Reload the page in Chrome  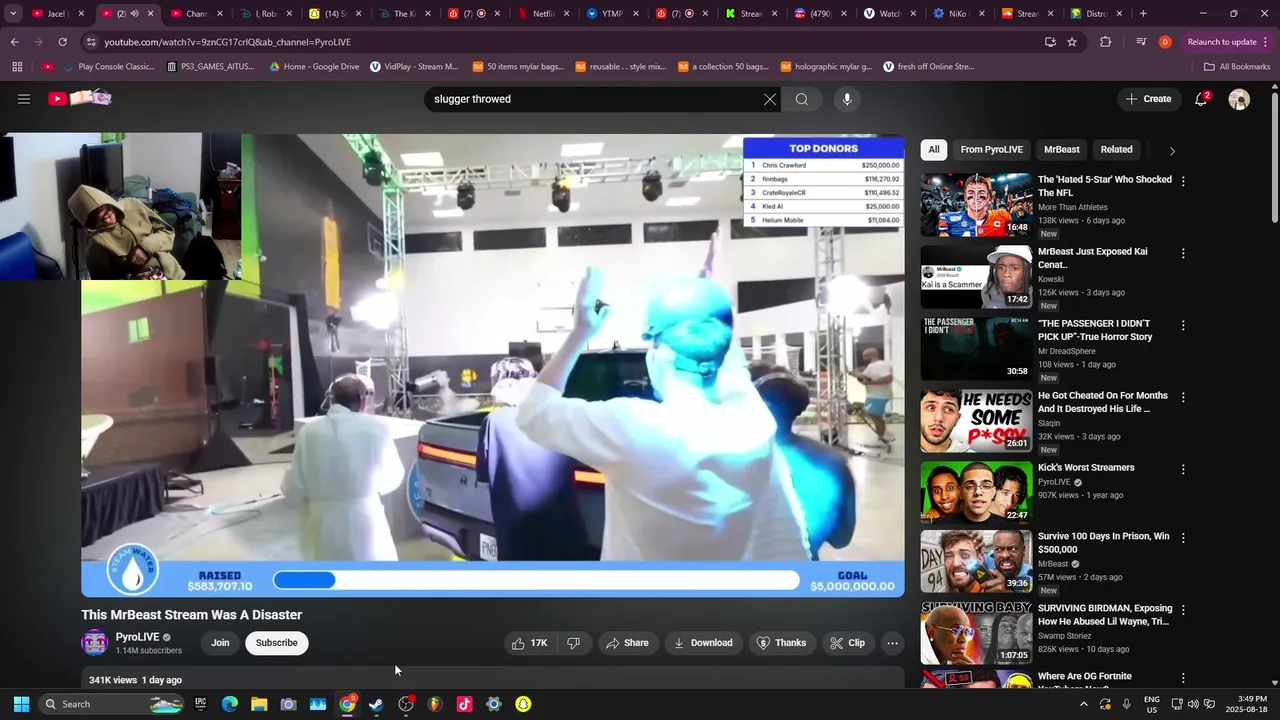click(x=62, y=42)
